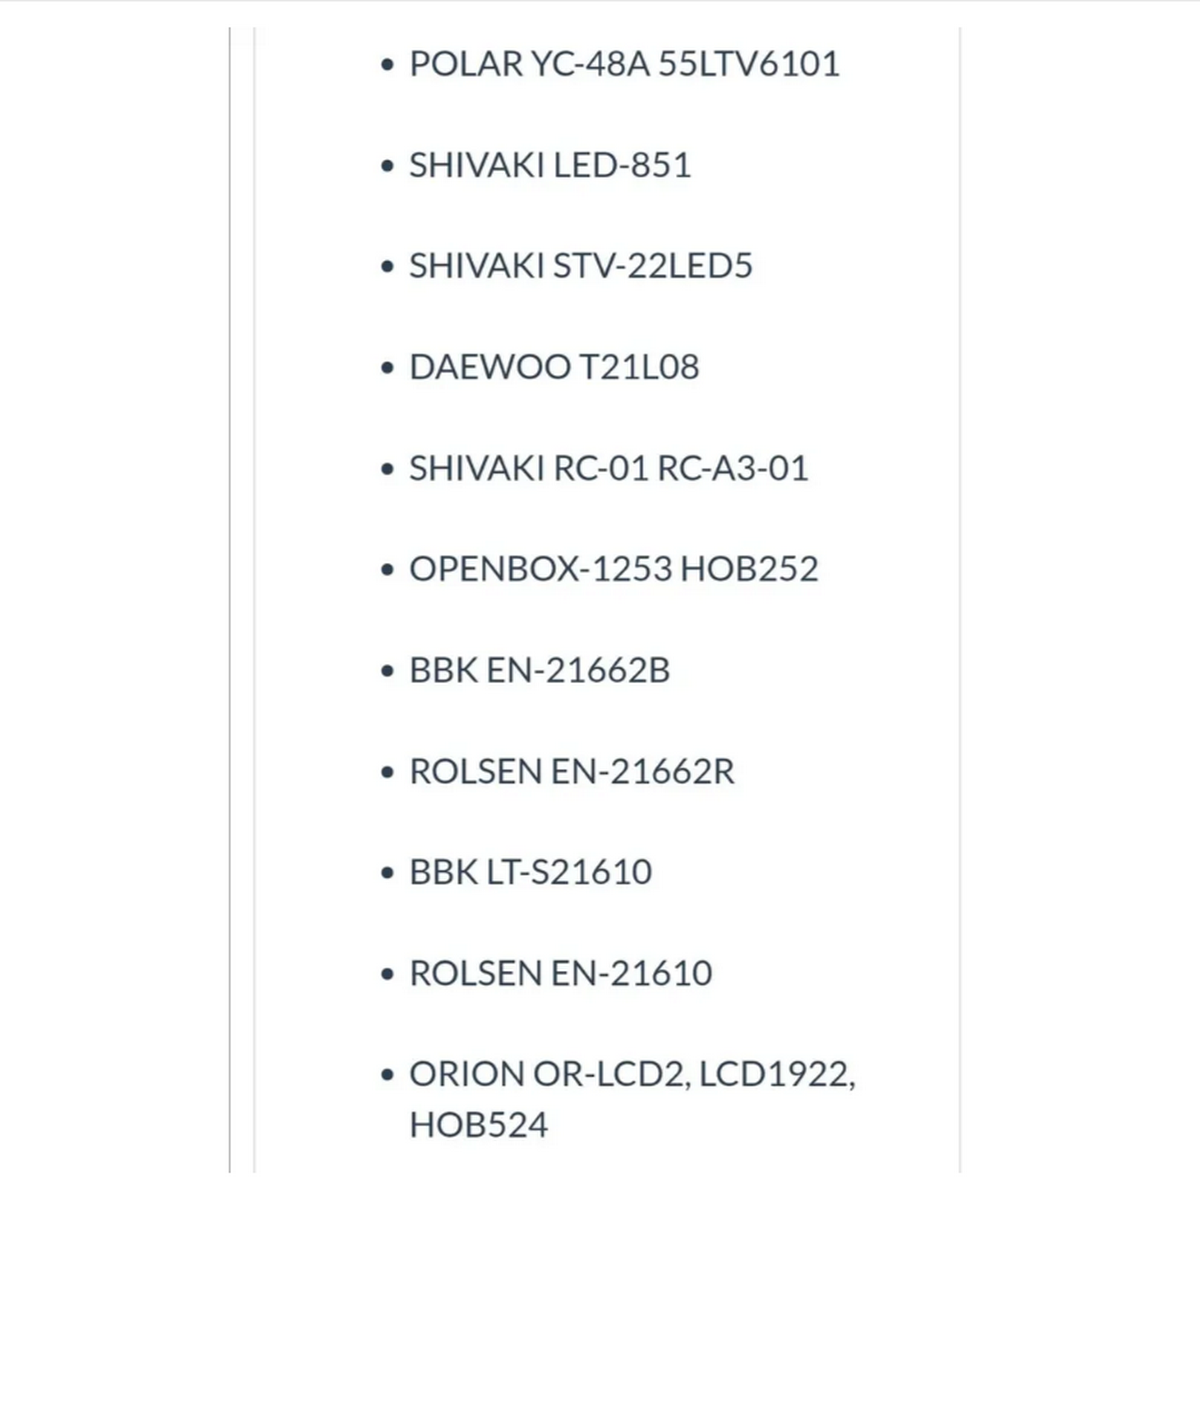Click the BBK LT-S21610 list item
Screen dimensions: 1200x1411
coord(530,872)
